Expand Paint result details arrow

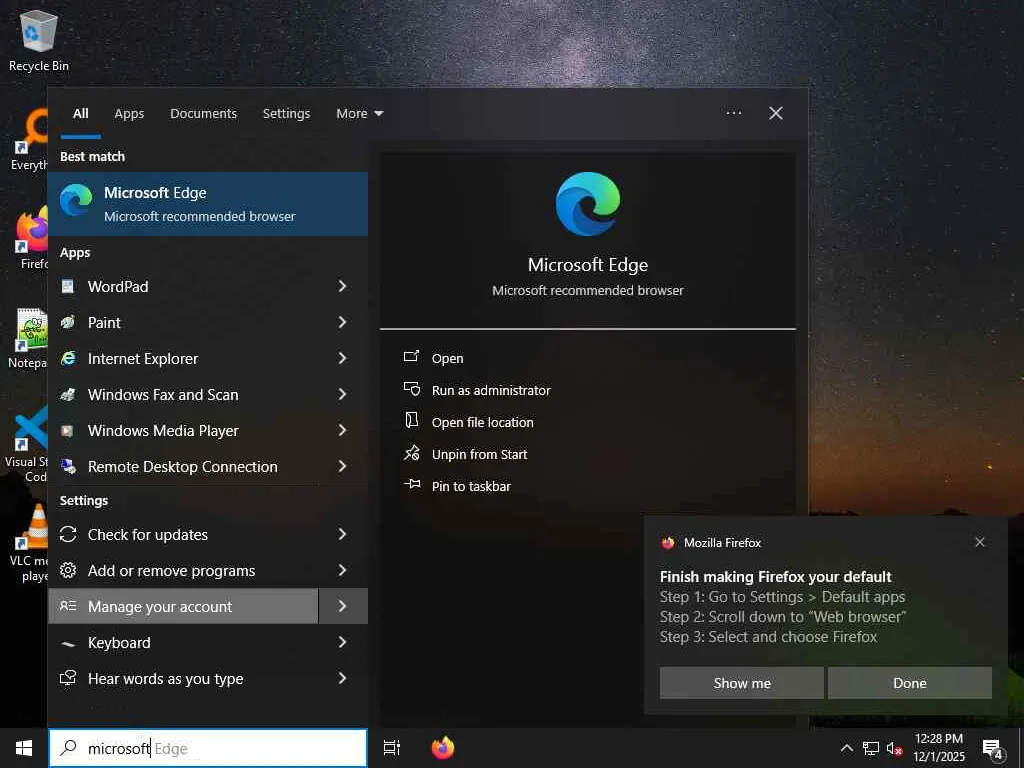(342, 322)
